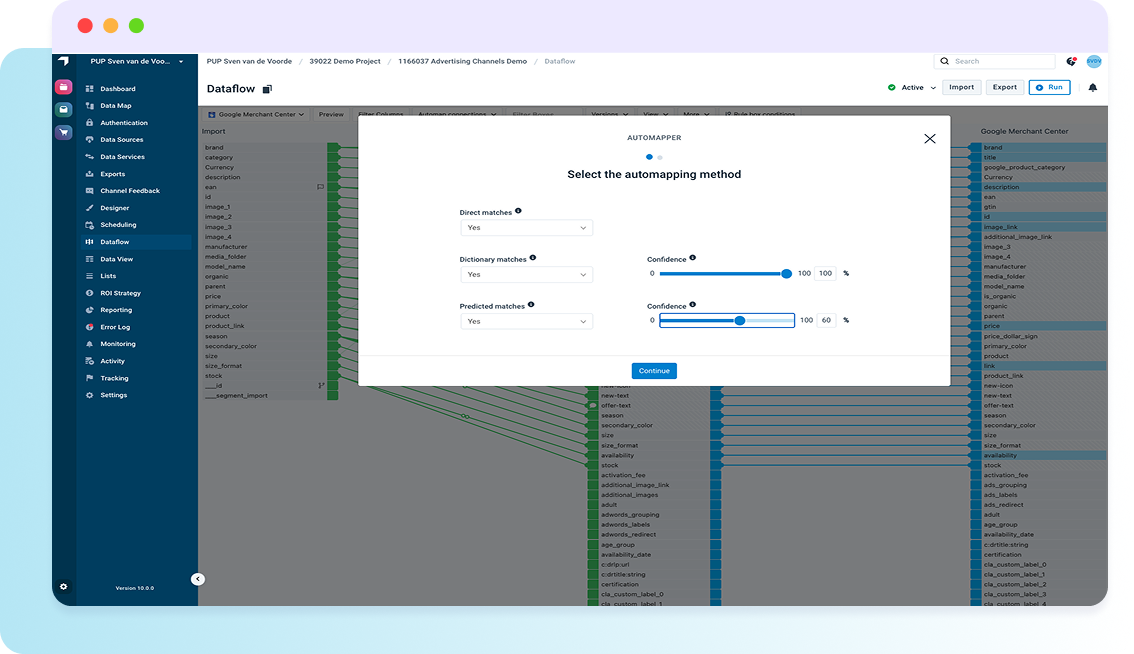
Task: Click the notification bell icon
Action: tap(1091, 87)
